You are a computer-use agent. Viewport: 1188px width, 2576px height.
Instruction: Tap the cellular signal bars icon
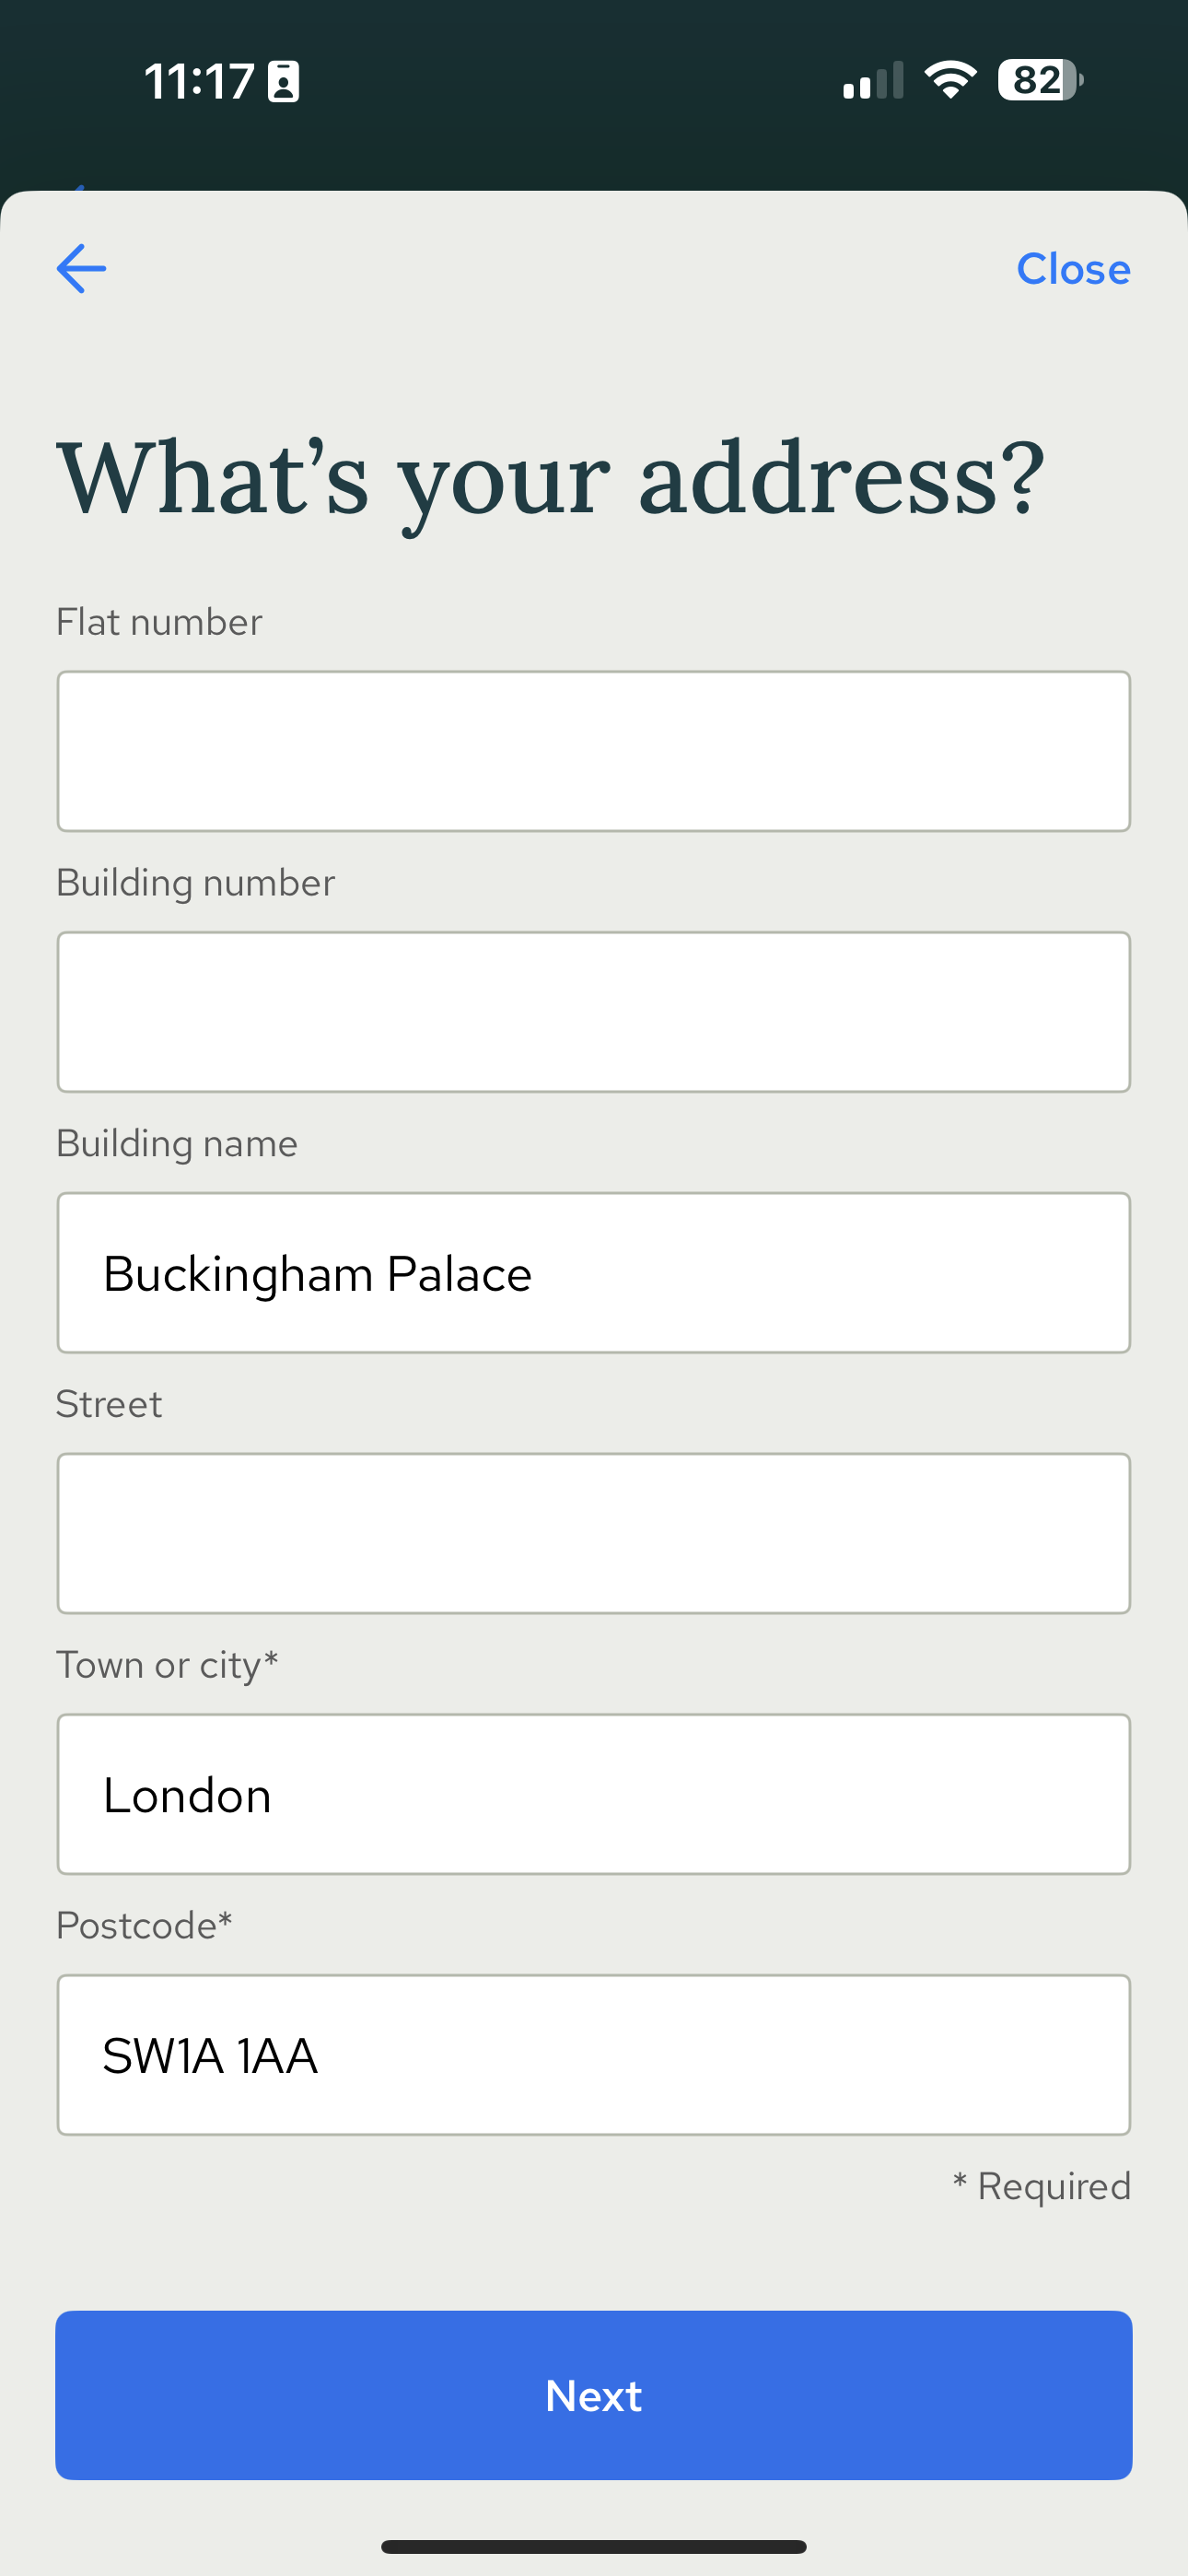pyautogui.click(x=873, y=81)
